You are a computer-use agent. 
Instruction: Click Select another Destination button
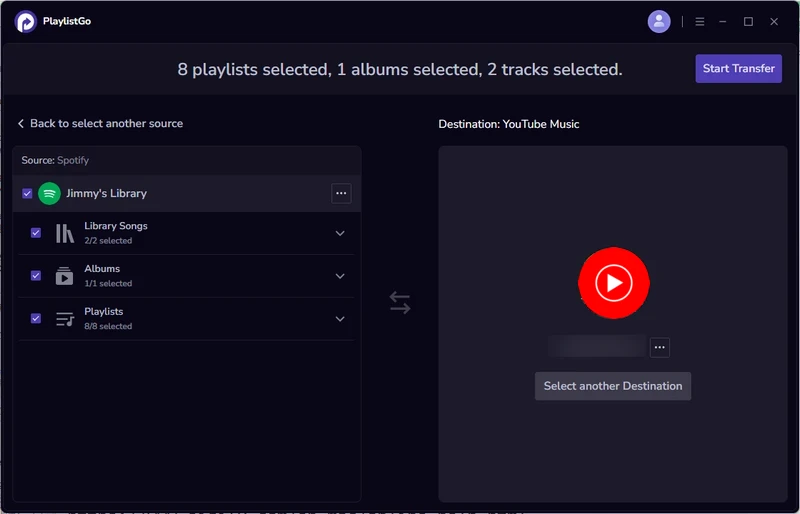coord(613,386)
